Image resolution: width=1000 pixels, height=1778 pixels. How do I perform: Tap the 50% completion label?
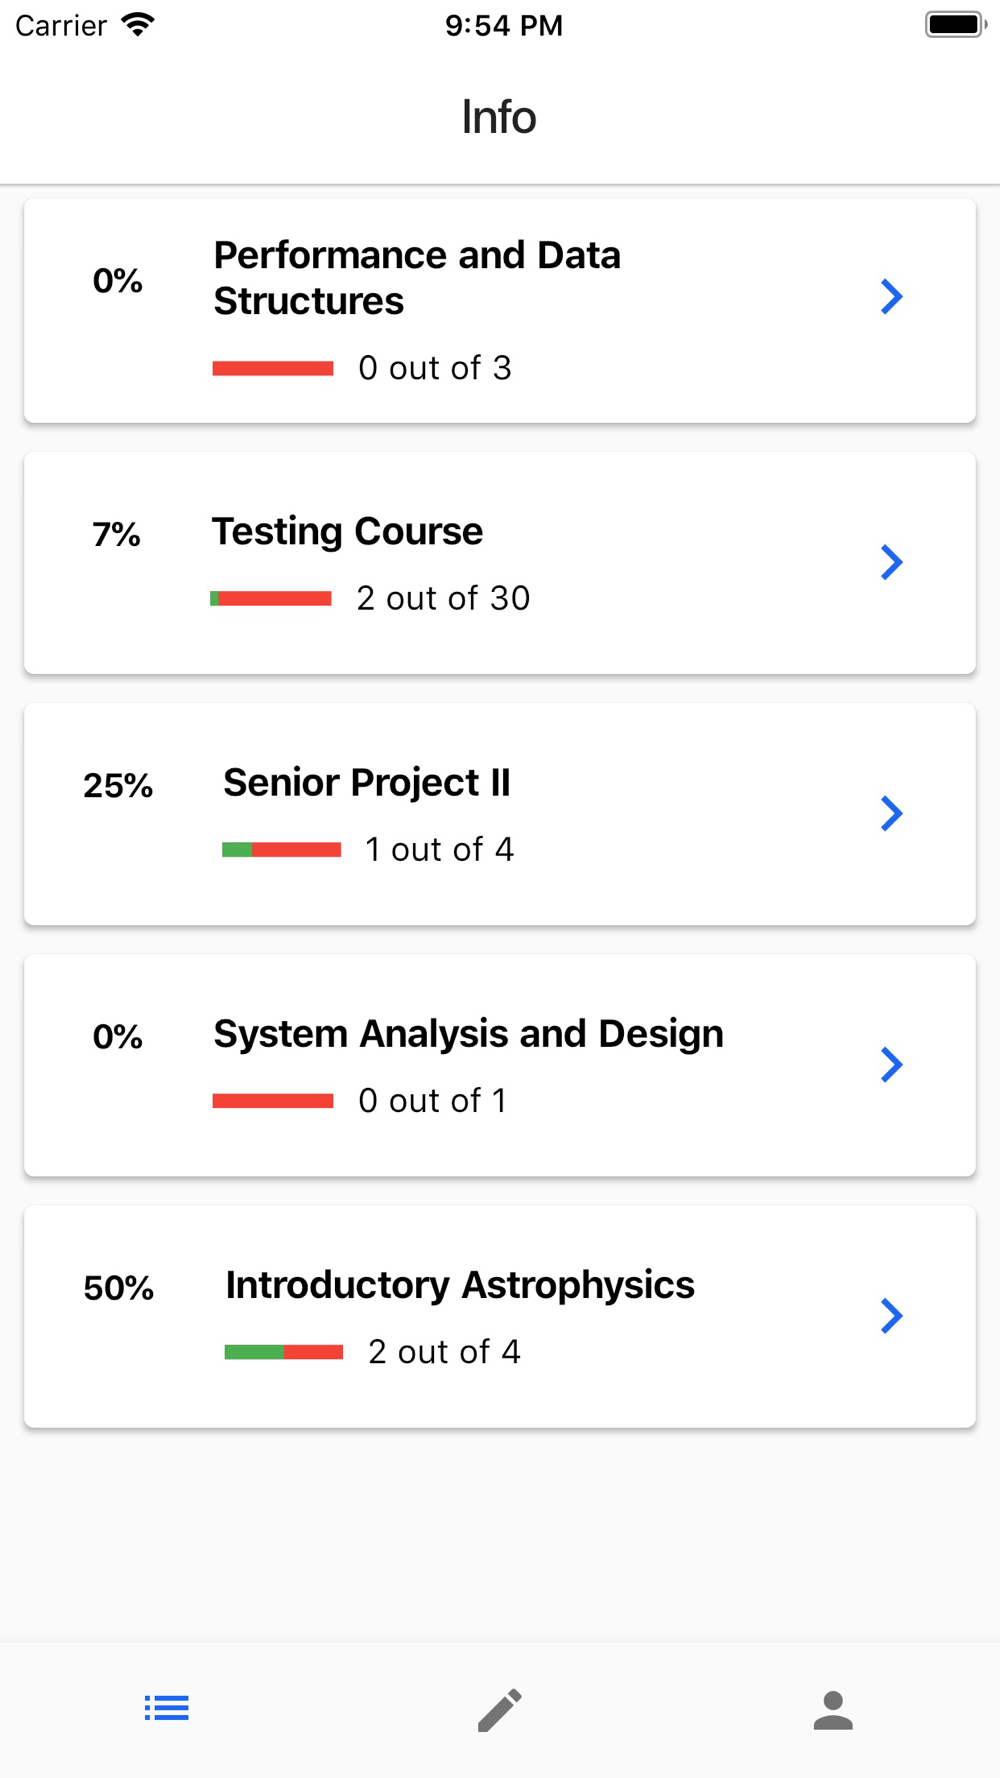coord(118,1288)
